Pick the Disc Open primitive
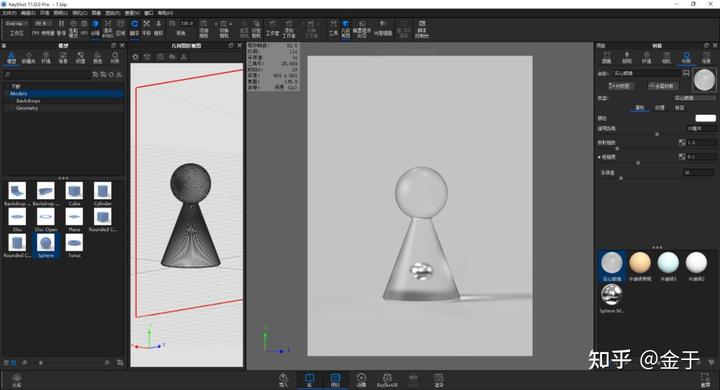The image size is (720, 390). (x=45, y=219)
